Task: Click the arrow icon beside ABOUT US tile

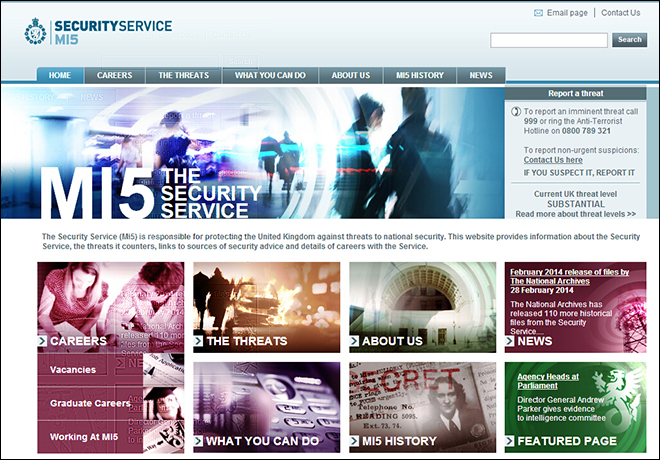Action: 354,341
